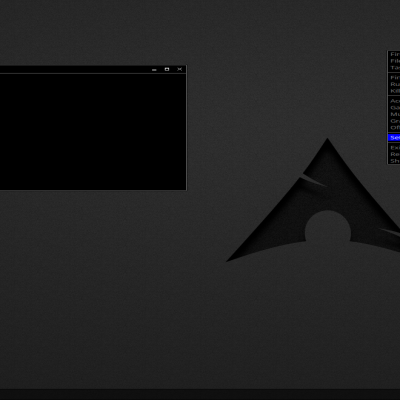Open the menu entry starting with "Ga"
The width and height of the screenshot is (400, 400).
coord(394,108)
